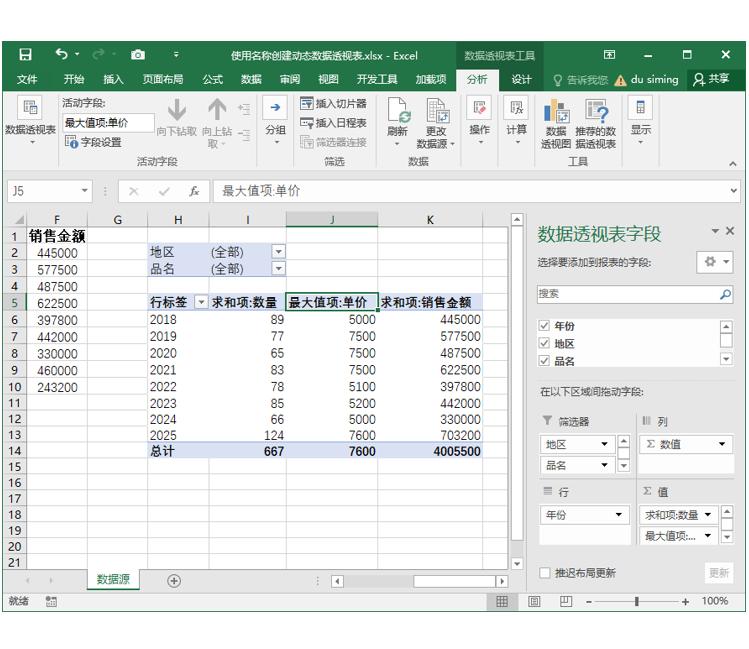Enable 推迟布局更新 defer layout update
This screenshot has height=649, width=749.
(545, 572)
